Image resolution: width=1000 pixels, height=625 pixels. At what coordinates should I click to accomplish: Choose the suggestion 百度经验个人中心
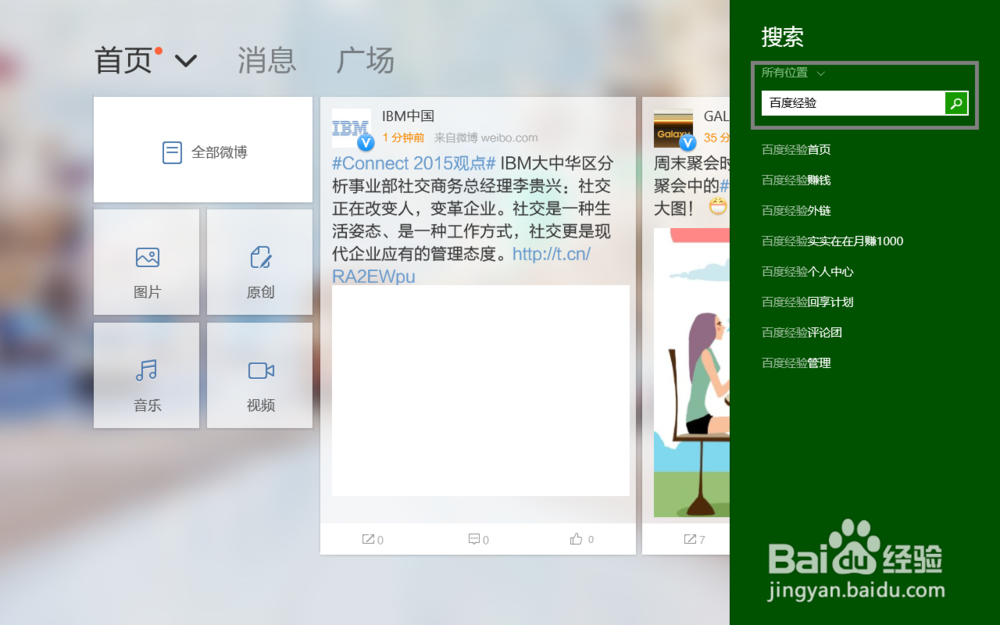click(807, 272)
